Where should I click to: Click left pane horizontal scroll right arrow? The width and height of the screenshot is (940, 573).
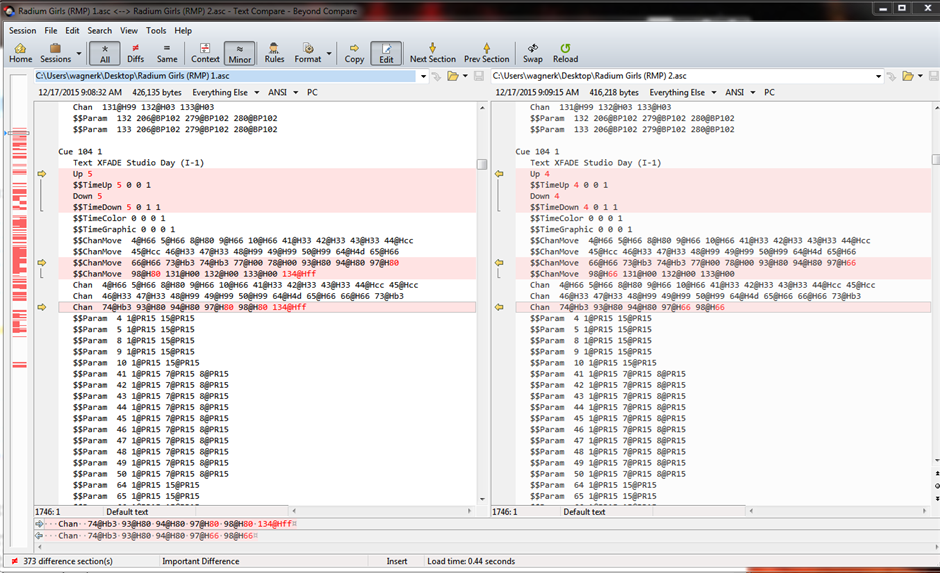469,511
